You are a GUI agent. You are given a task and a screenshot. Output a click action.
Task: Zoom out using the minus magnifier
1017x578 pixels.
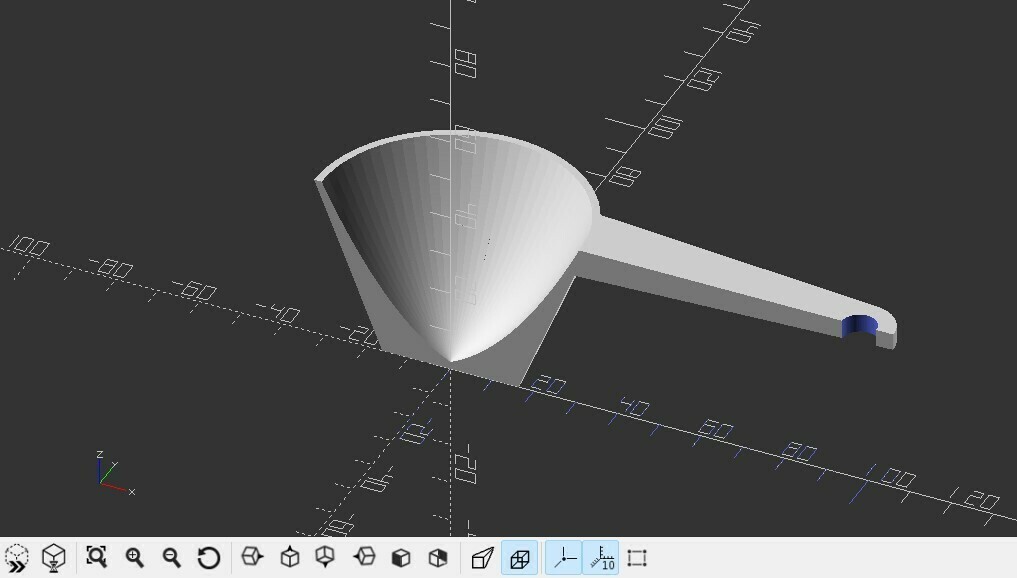pos(171,557)
